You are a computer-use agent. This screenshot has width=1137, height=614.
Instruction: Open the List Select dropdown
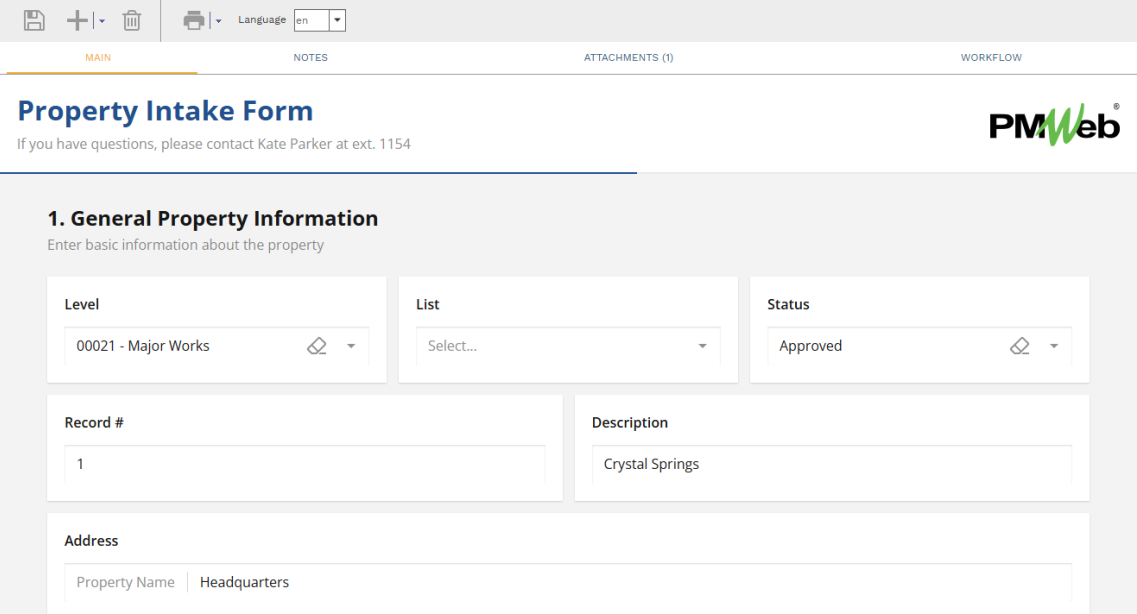(x=702, y=346)
